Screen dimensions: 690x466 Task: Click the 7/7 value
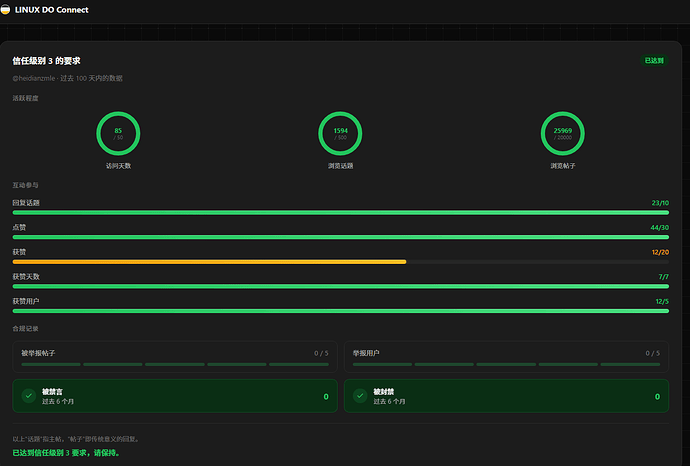pyautogui.click(x=664, y=277)
